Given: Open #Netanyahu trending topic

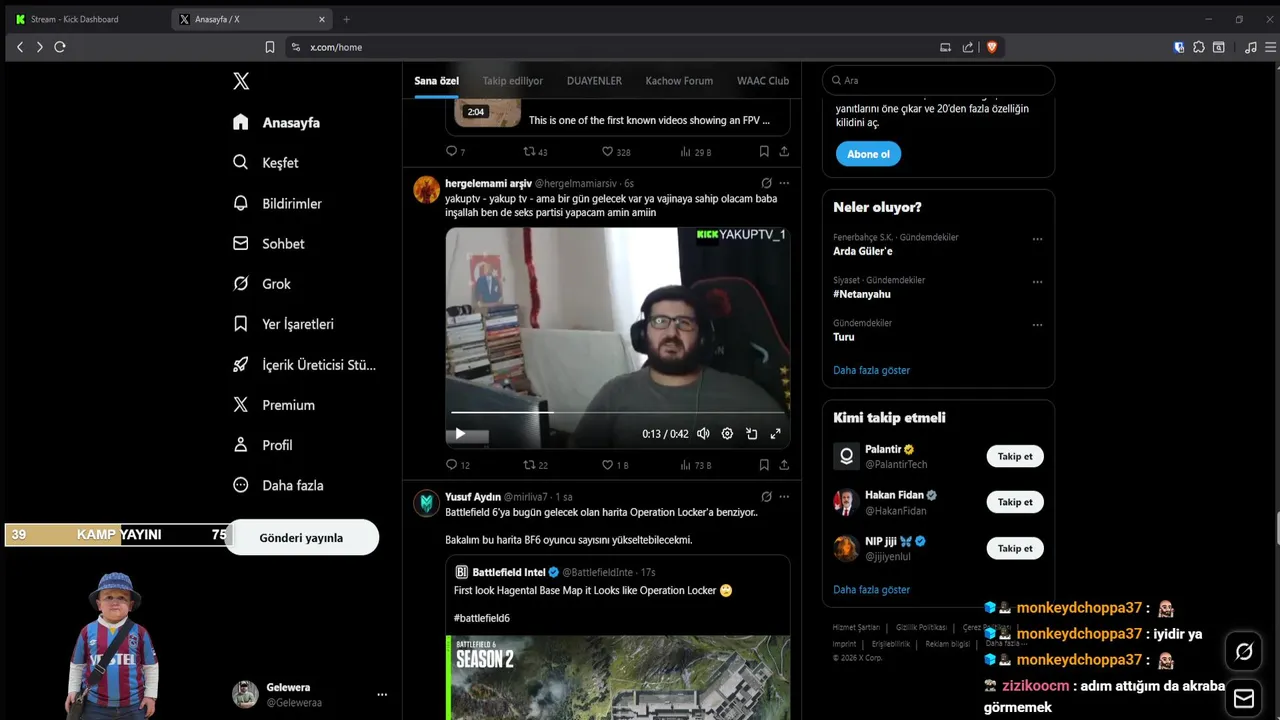Looking at the screenshot, I should tap(862, 294).
